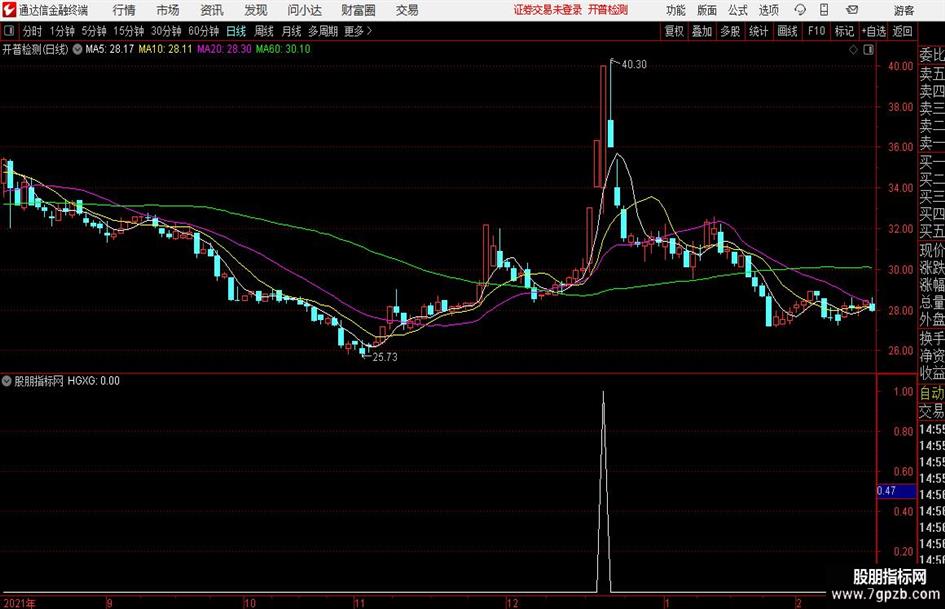Screen dimensions: 945x609
Task: Open the 选项 menu
Action: pos(768,10)
